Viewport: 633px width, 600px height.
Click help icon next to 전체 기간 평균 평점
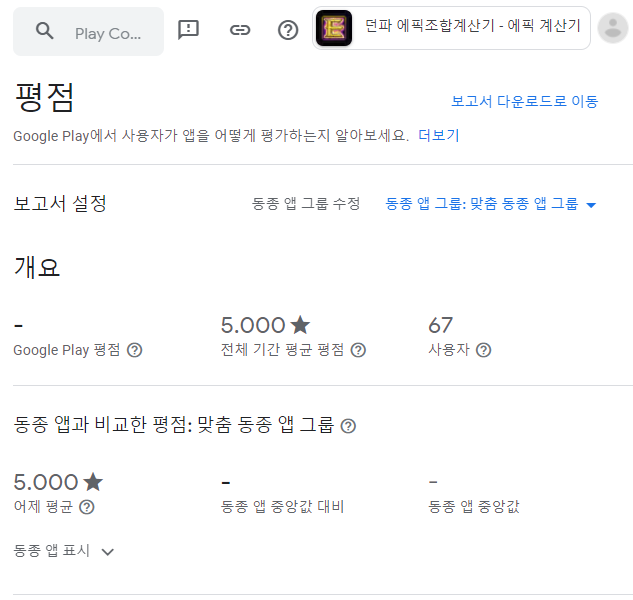(358, 350)
